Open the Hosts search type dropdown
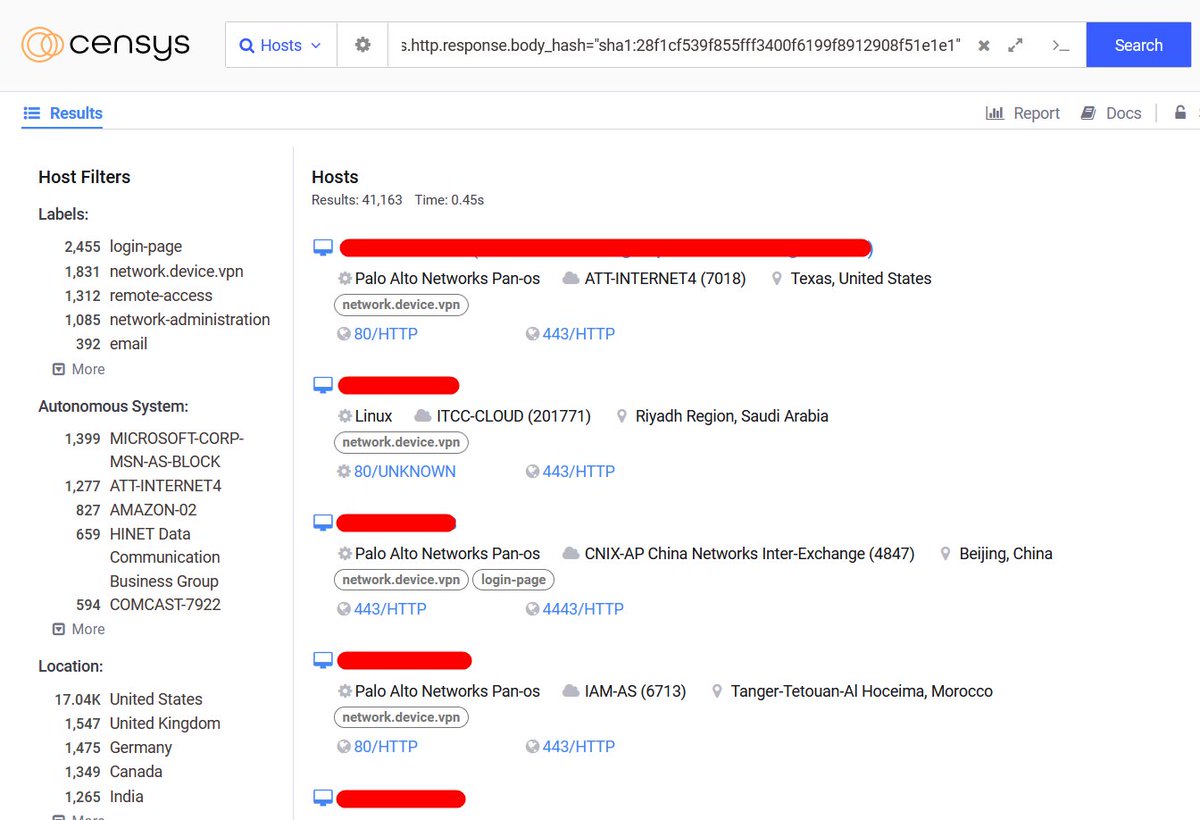The image size is (1200, 820). point(281,45)
